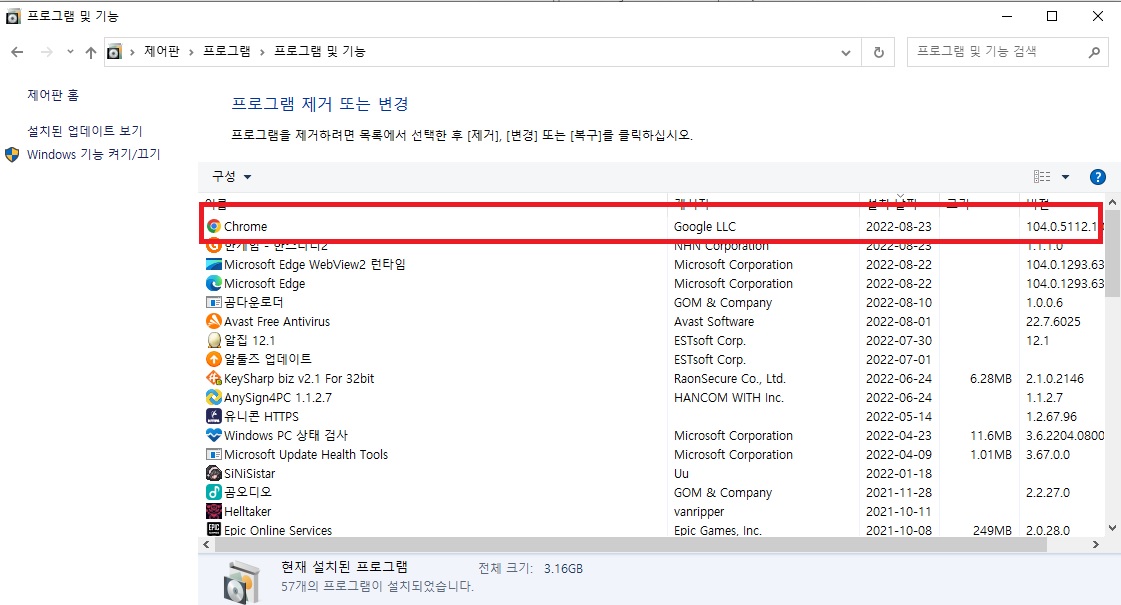
Task: Open 설치된 업데이트 보기 link
Action: 84,131
